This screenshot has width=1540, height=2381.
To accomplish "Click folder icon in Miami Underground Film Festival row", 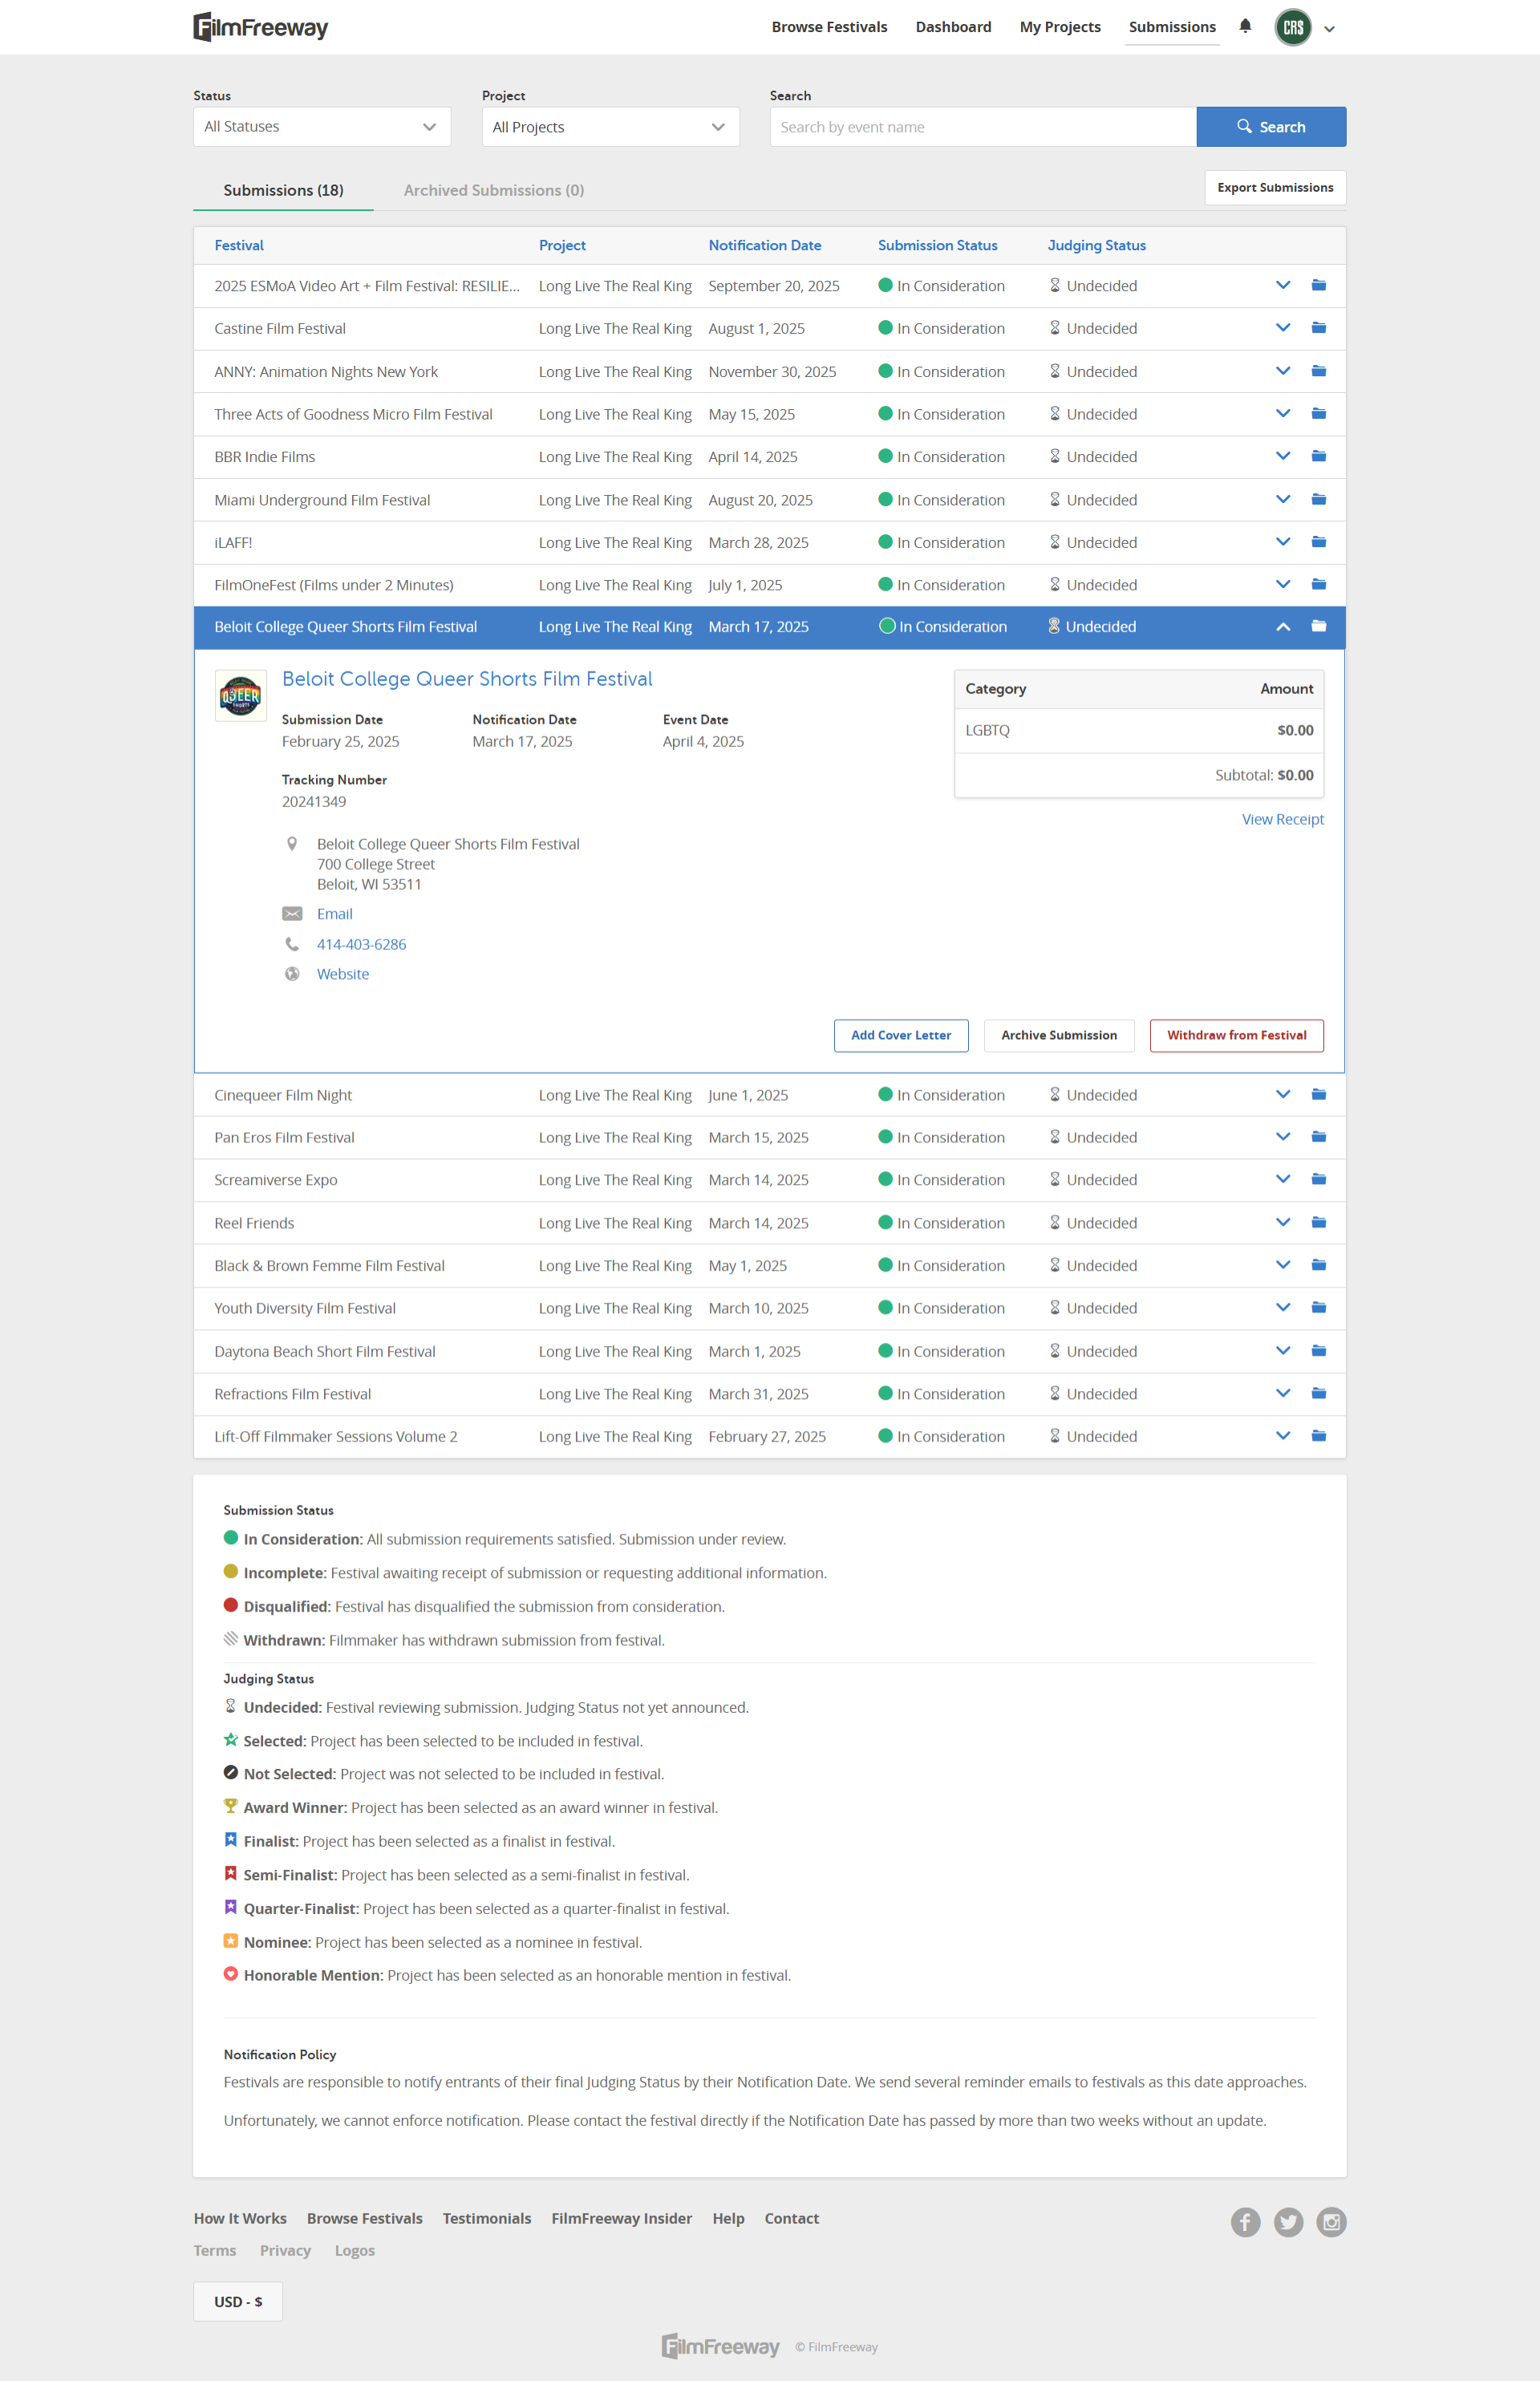I will point(1318,499).
